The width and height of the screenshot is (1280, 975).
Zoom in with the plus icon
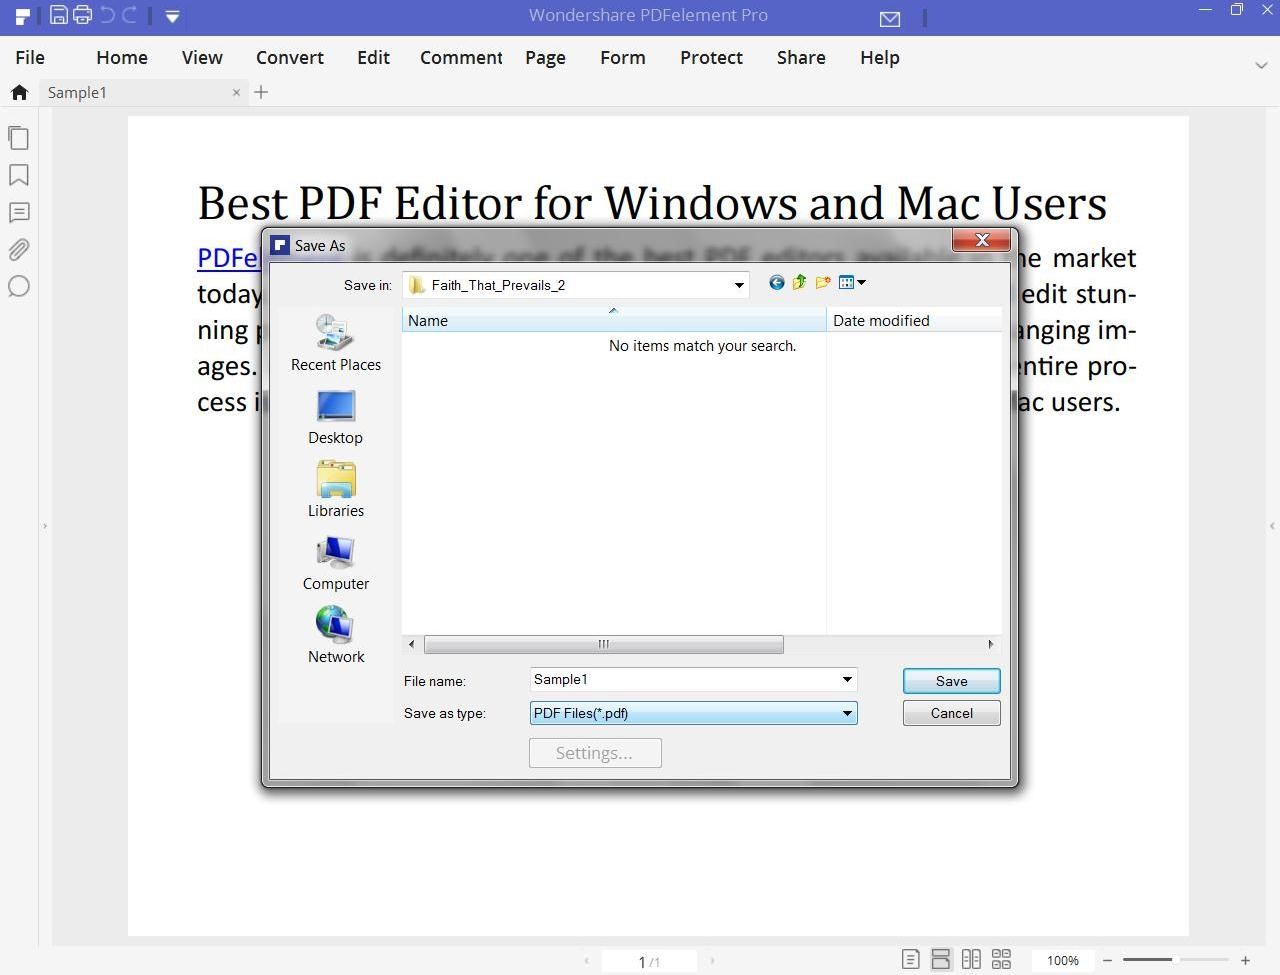[1245, 960]
